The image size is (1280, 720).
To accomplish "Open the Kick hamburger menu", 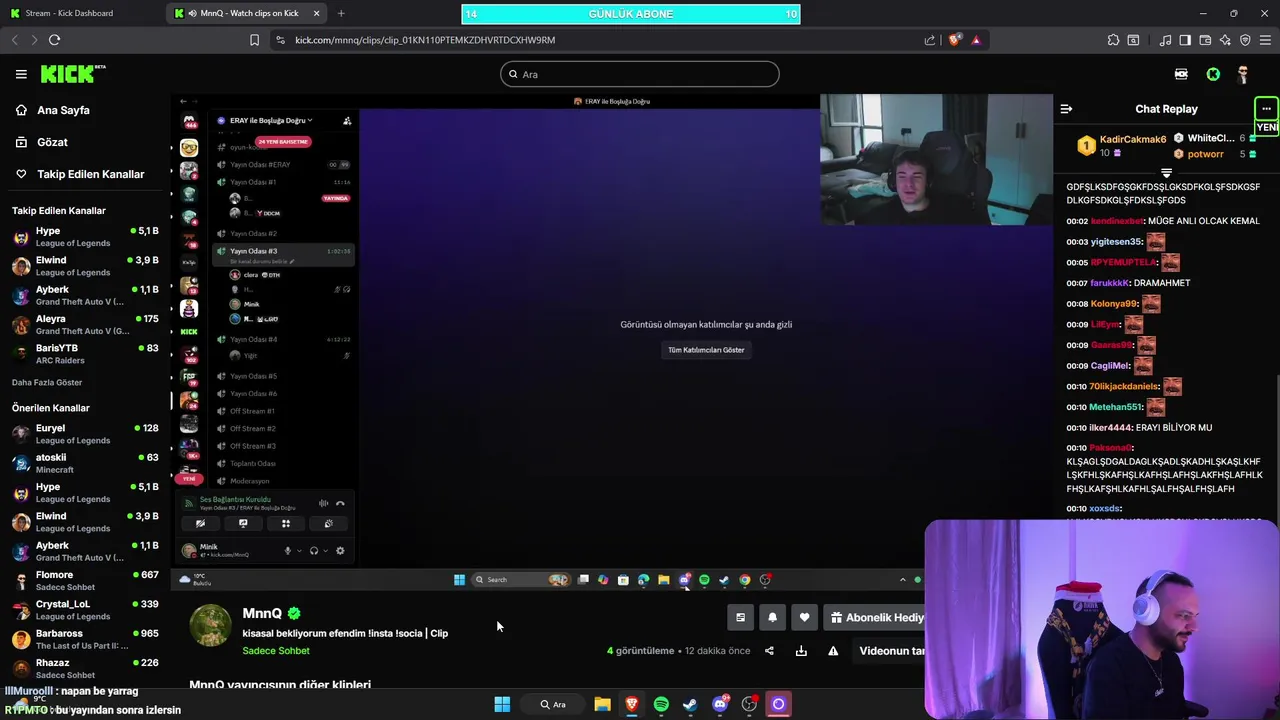I will [x=21, y=74].
